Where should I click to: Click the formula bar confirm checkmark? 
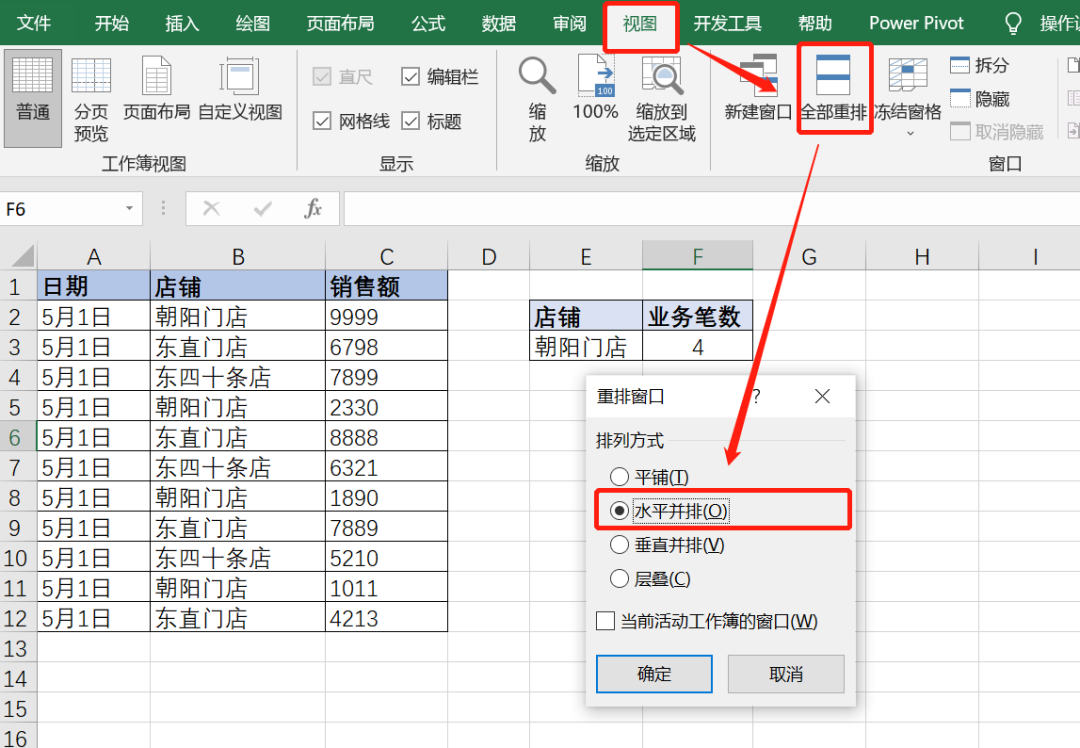coord(262,208)
